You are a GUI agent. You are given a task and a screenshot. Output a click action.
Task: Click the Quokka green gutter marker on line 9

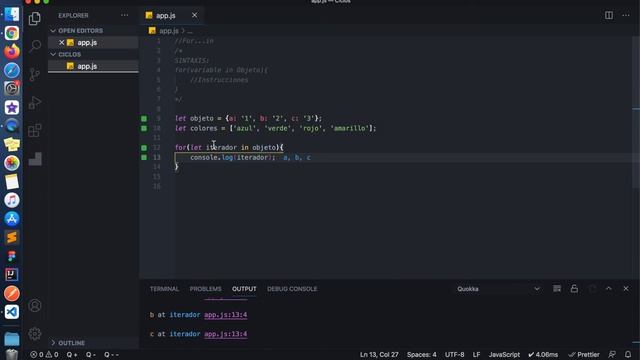coord(144,118)
